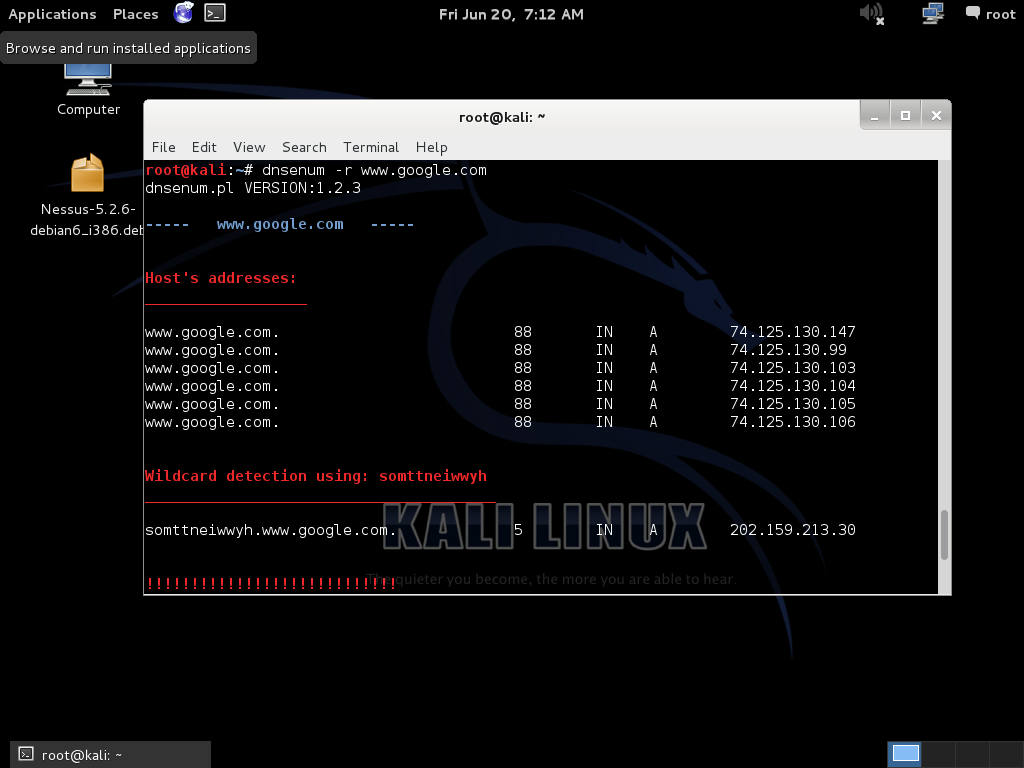Open the terminal's Search menu
Viewport: 1024px width, 768px height.
tap(304, 148)
